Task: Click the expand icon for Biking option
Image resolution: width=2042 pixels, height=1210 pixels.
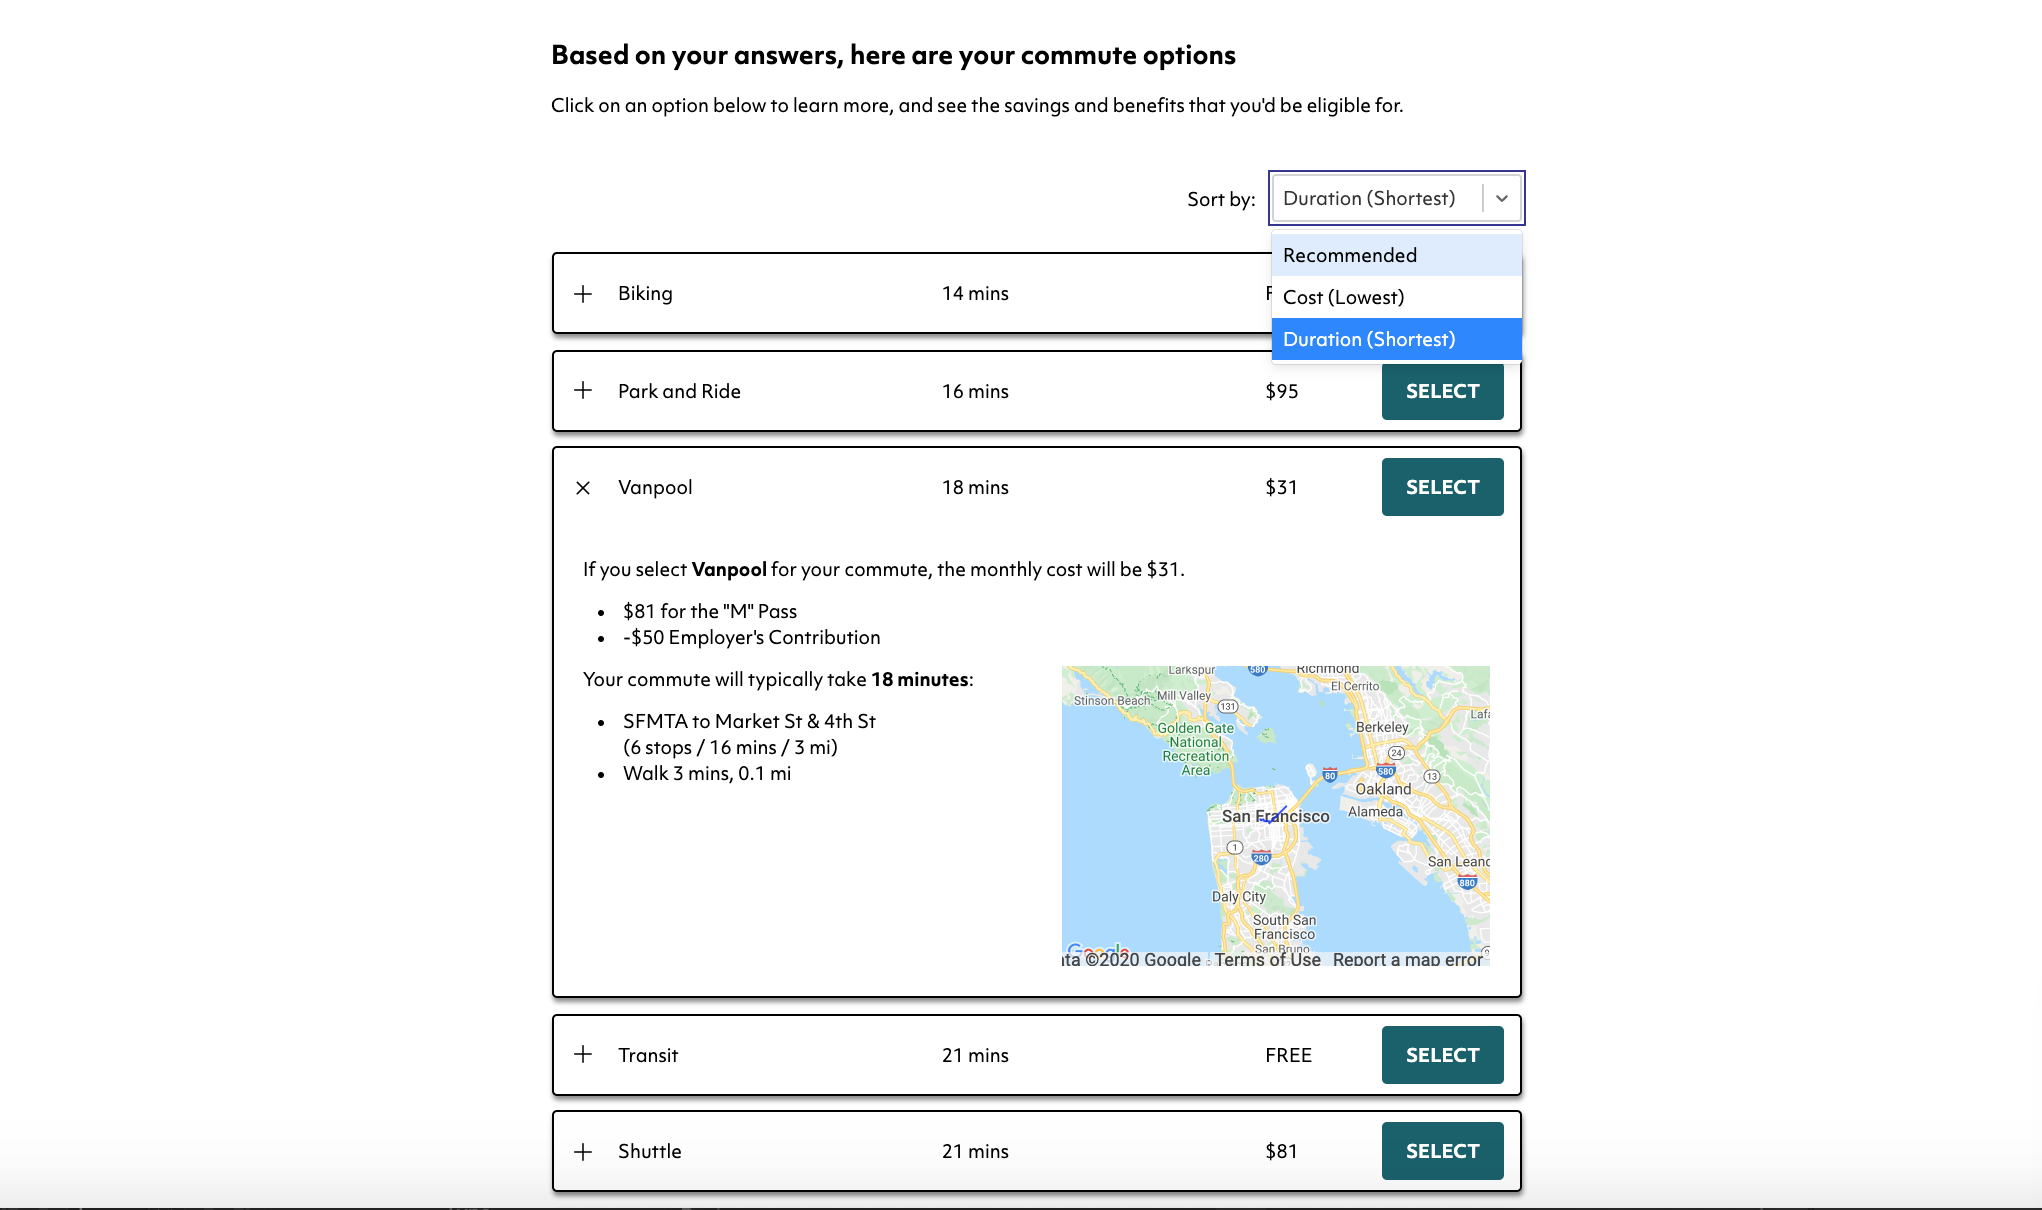Action: pyautogui.click(x=583, y=292)
